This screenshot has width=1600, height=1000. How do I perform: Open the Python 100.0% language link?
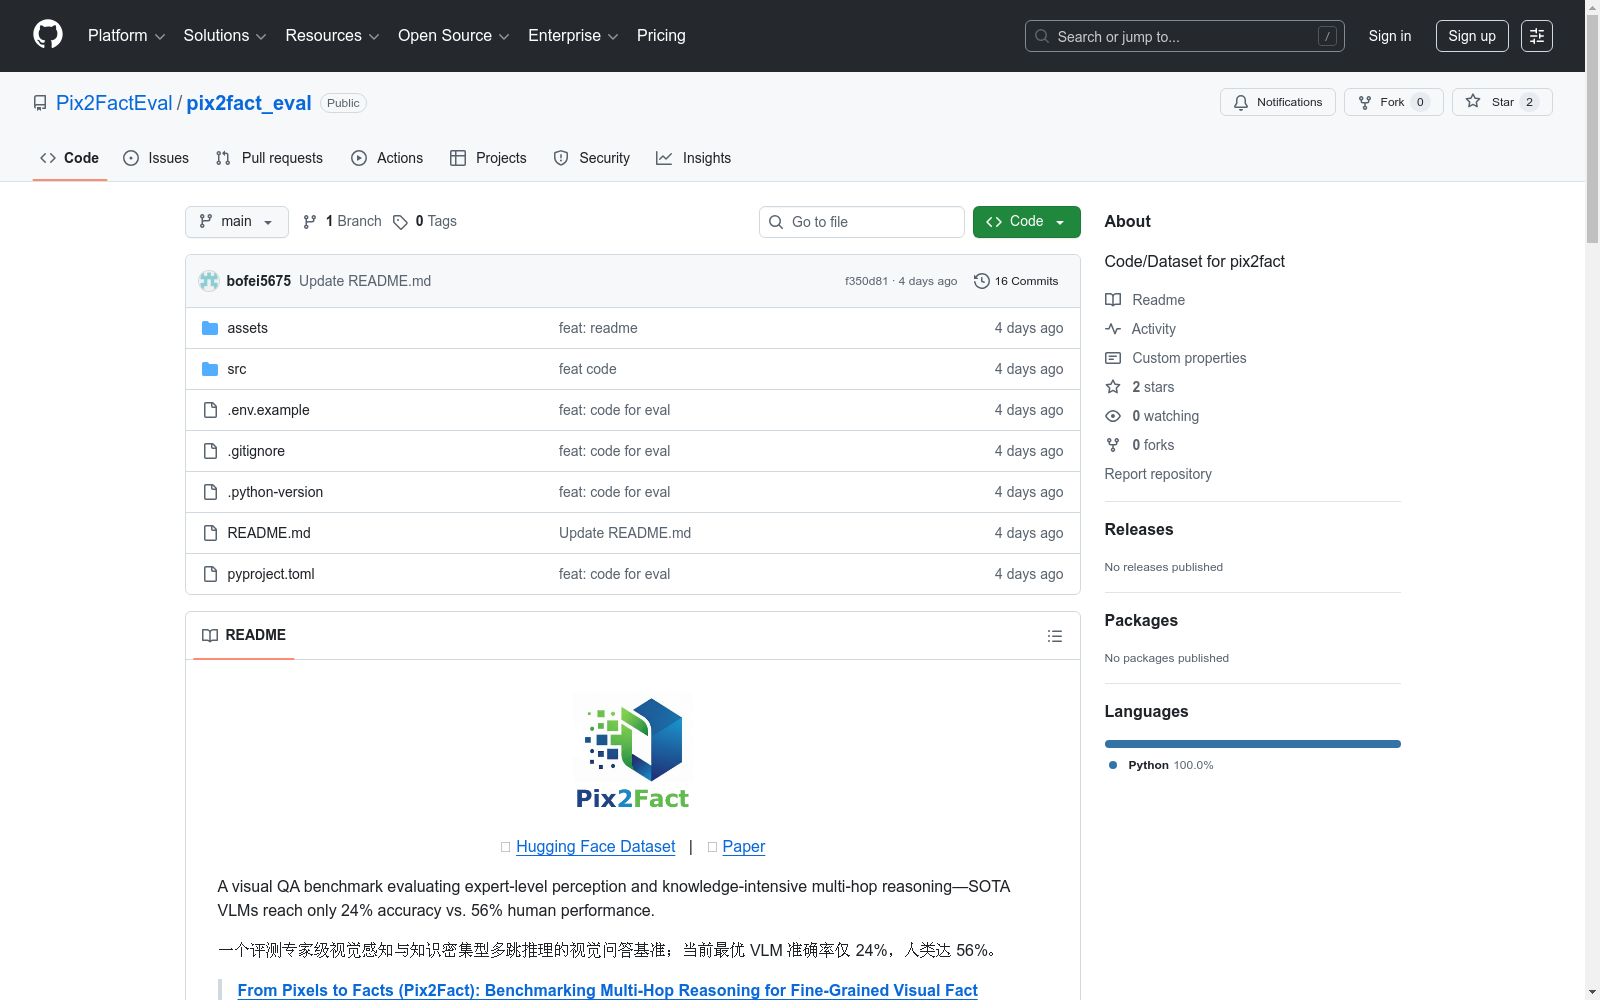[1161, 765]
